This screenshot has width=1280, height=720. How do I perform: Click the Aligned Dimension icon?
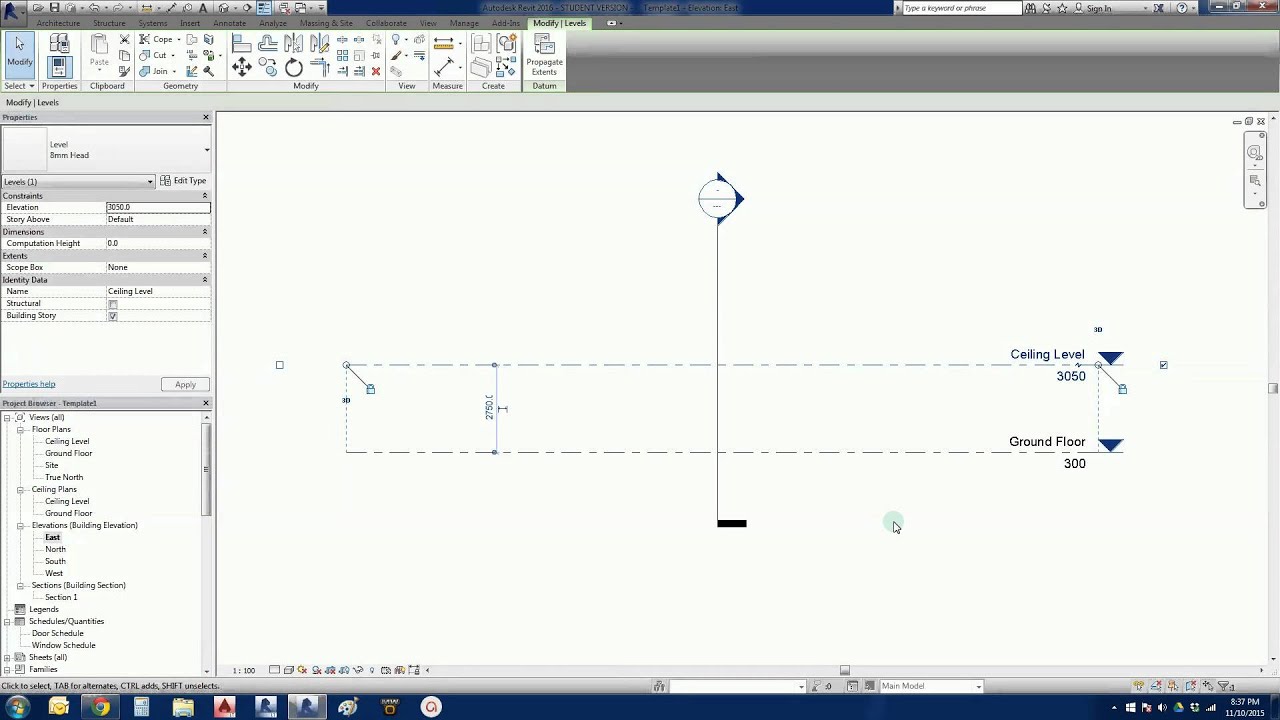point(444,67)
